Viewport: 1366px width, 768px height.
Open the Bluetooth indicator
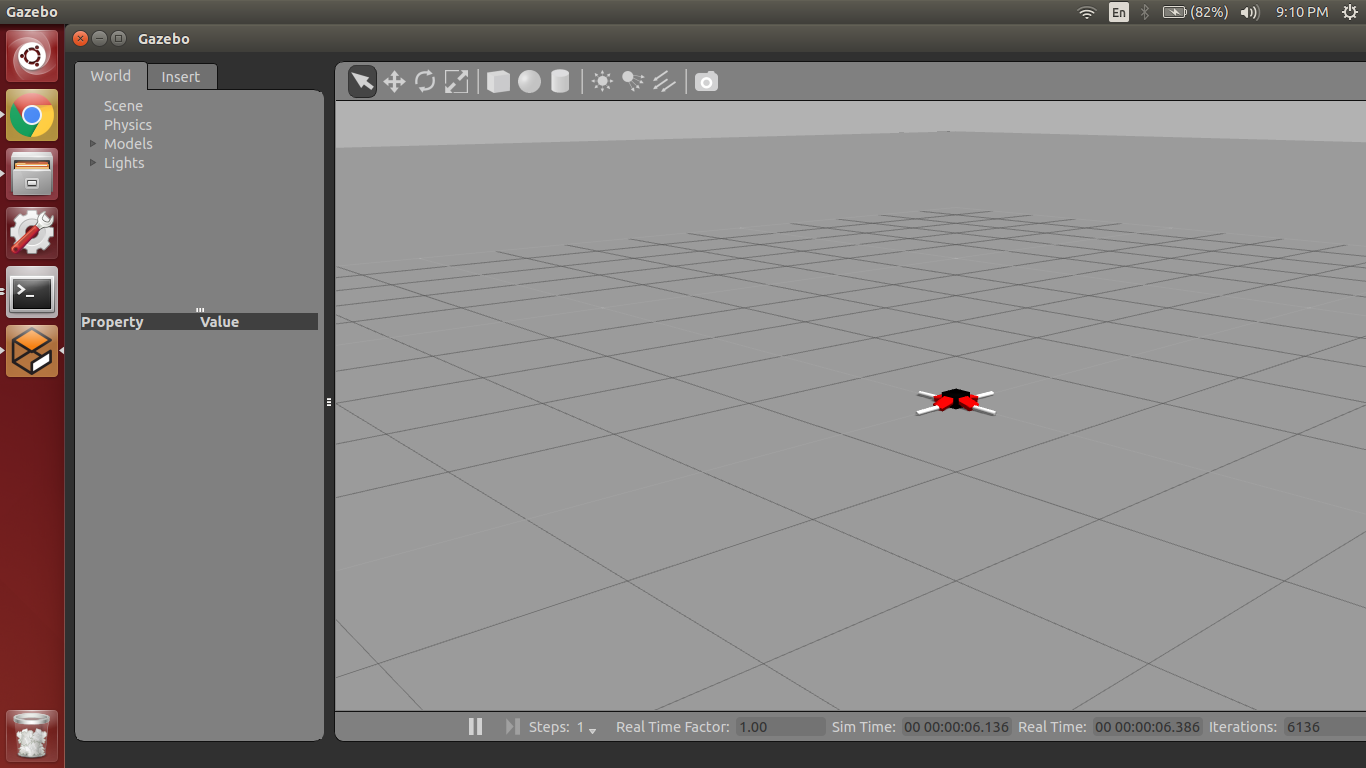pyautogui.click(x=1146, y=12)
